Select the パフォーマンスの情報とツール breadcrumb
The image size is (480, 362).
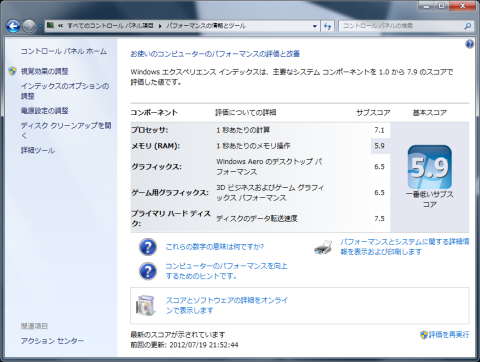click(x=206, y=26)
